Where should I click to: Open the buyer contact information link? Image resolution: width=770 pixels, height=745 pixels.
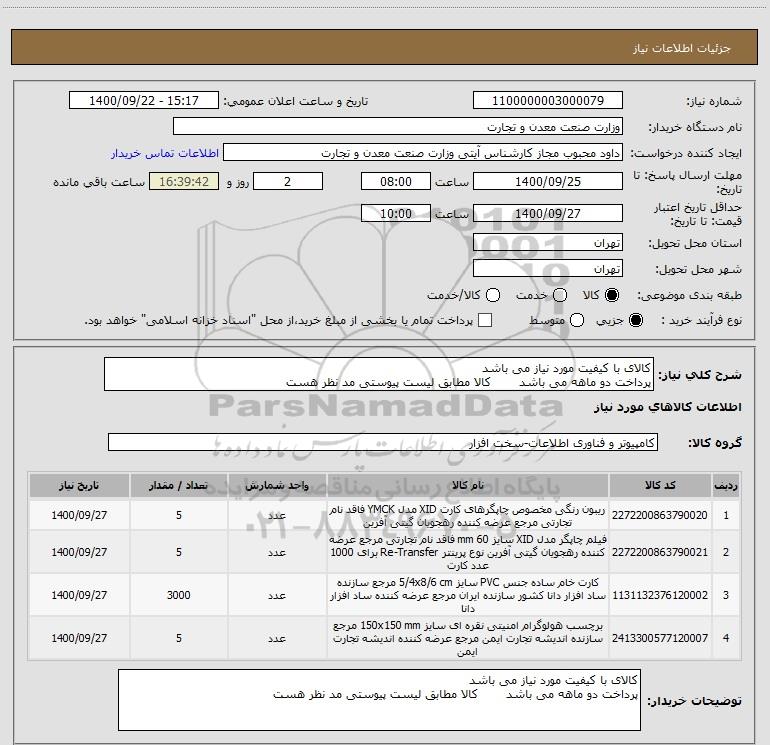[165, 153]
